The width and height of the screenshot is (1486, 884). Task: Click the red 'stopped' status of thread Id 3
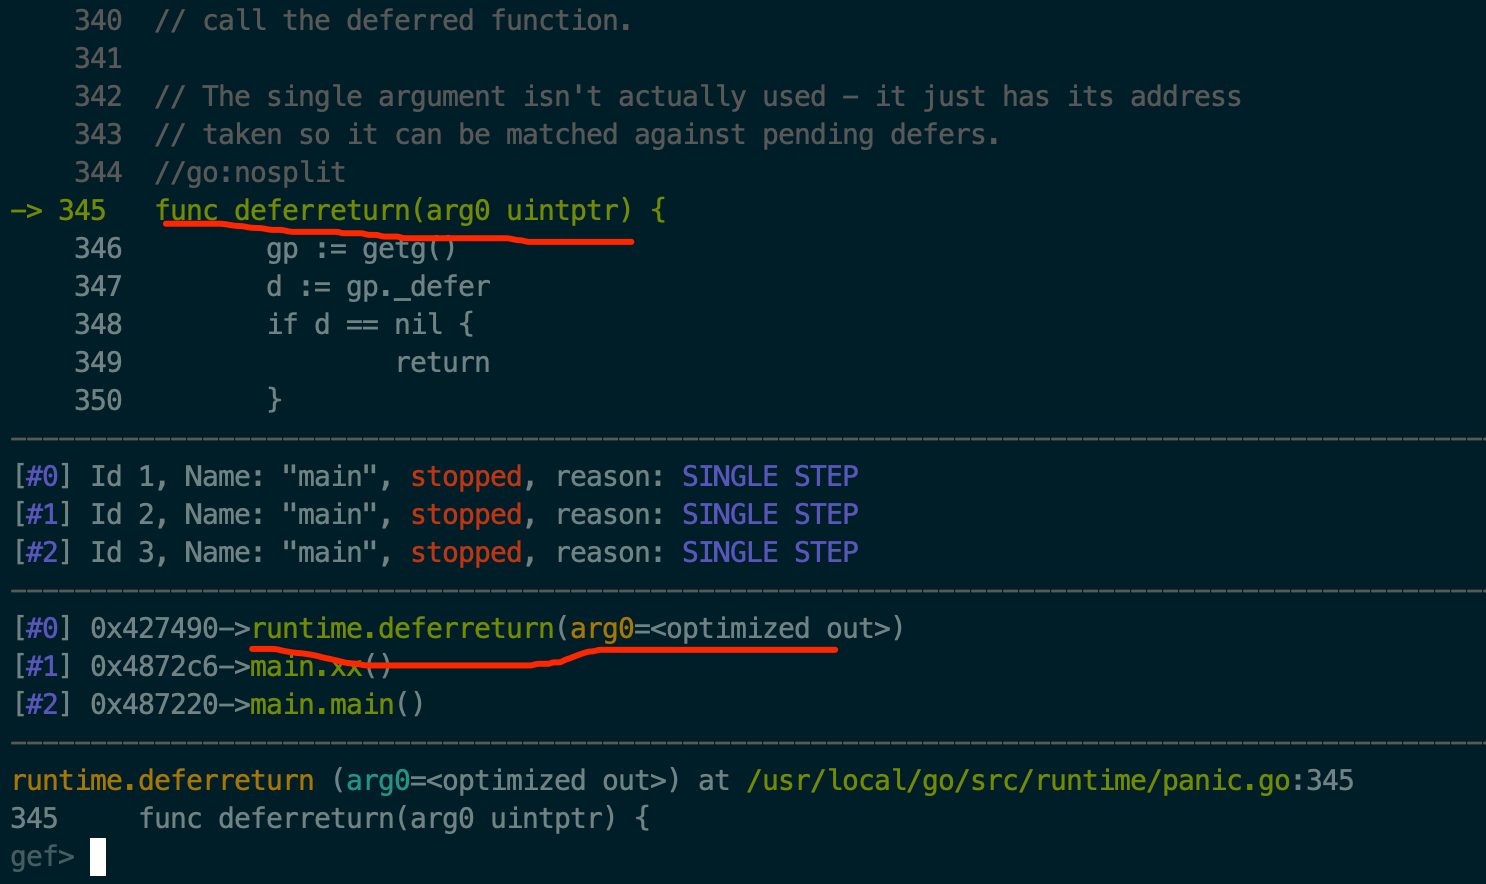466,552
